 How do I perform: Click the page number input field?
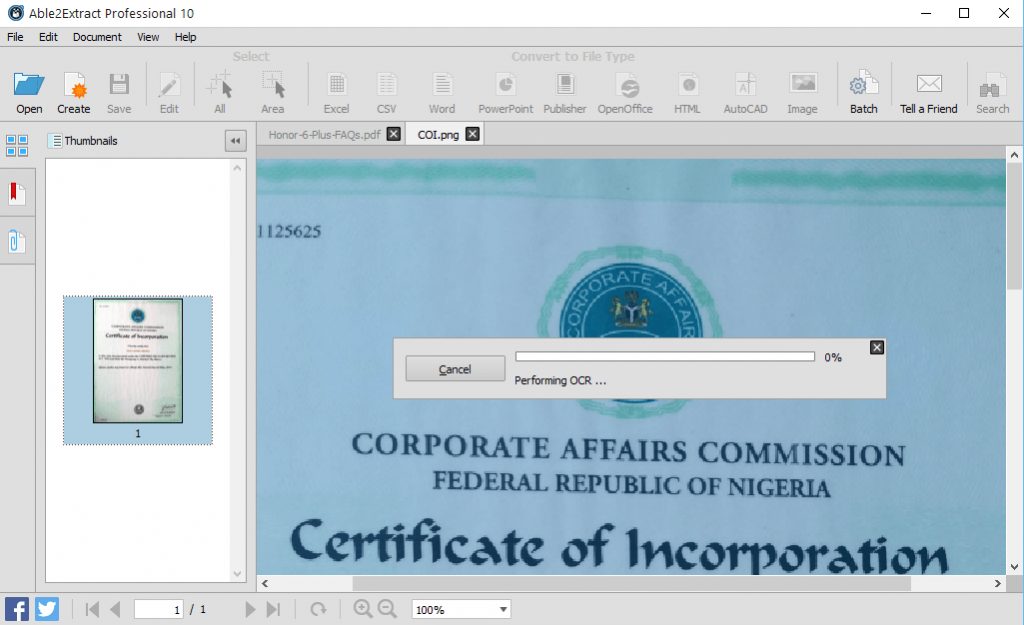point(159,609)
